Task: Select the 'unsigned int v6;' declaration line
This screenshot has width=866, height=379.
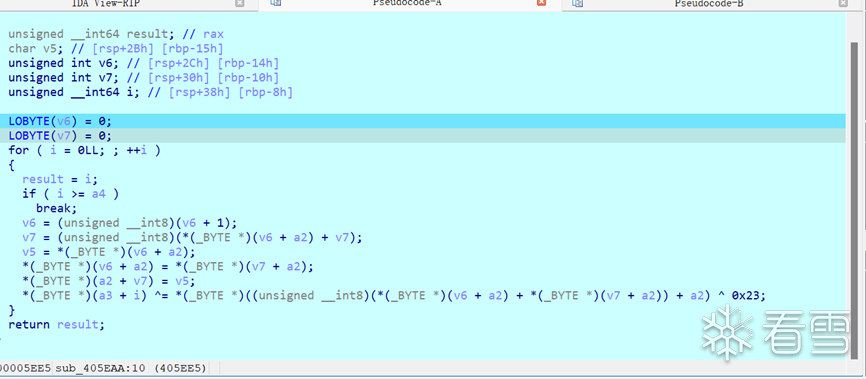Action: (144, 63)
